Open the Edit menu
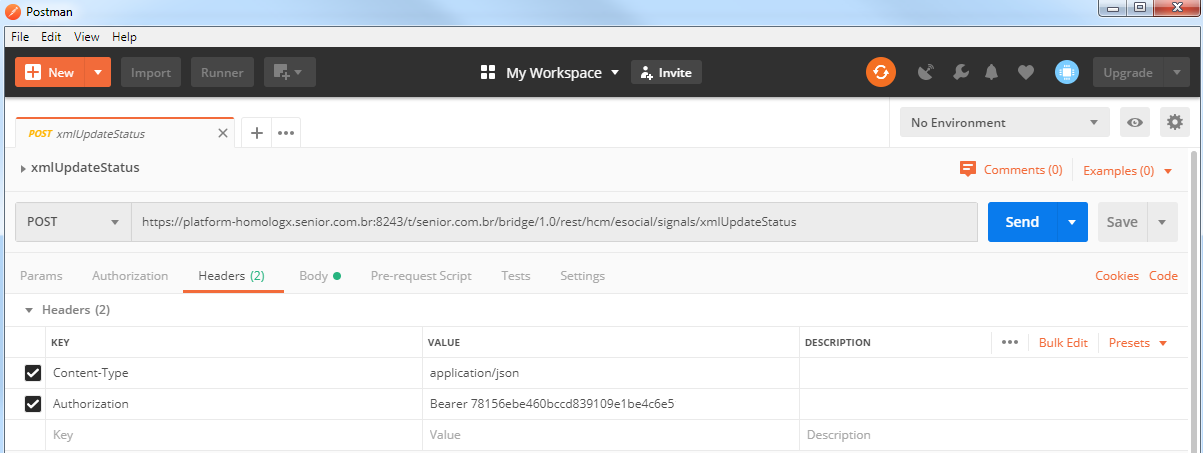Screen dimensions: 1203x453 [51, 36]
